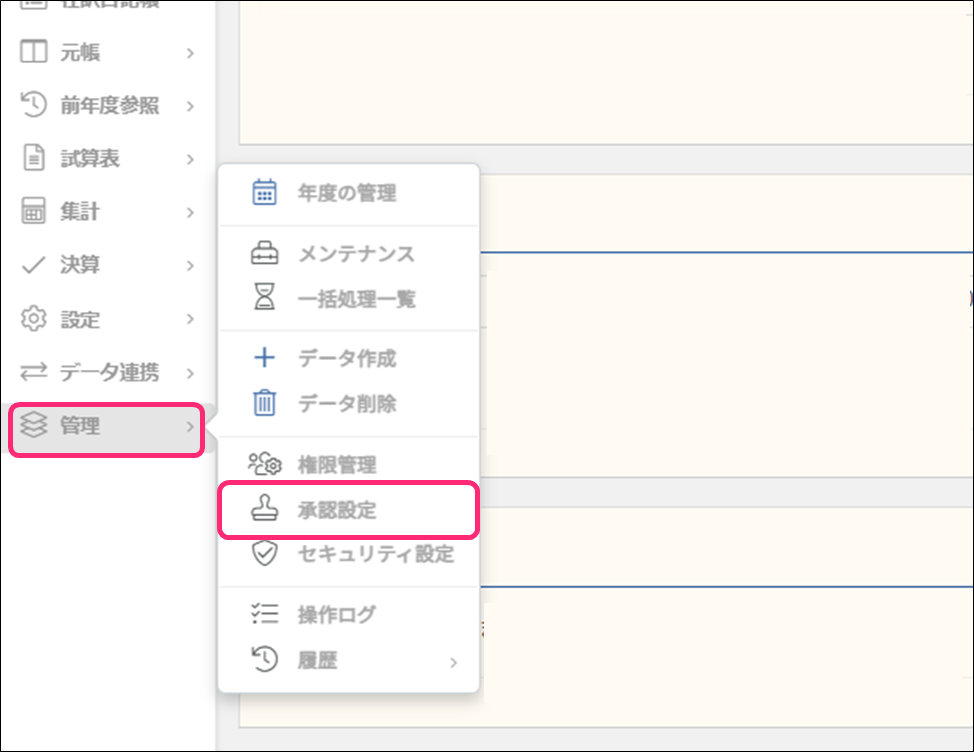Click the stamp icon for 承認設定
The width and height of the screenshot is (974, 752).
point(264,510)
